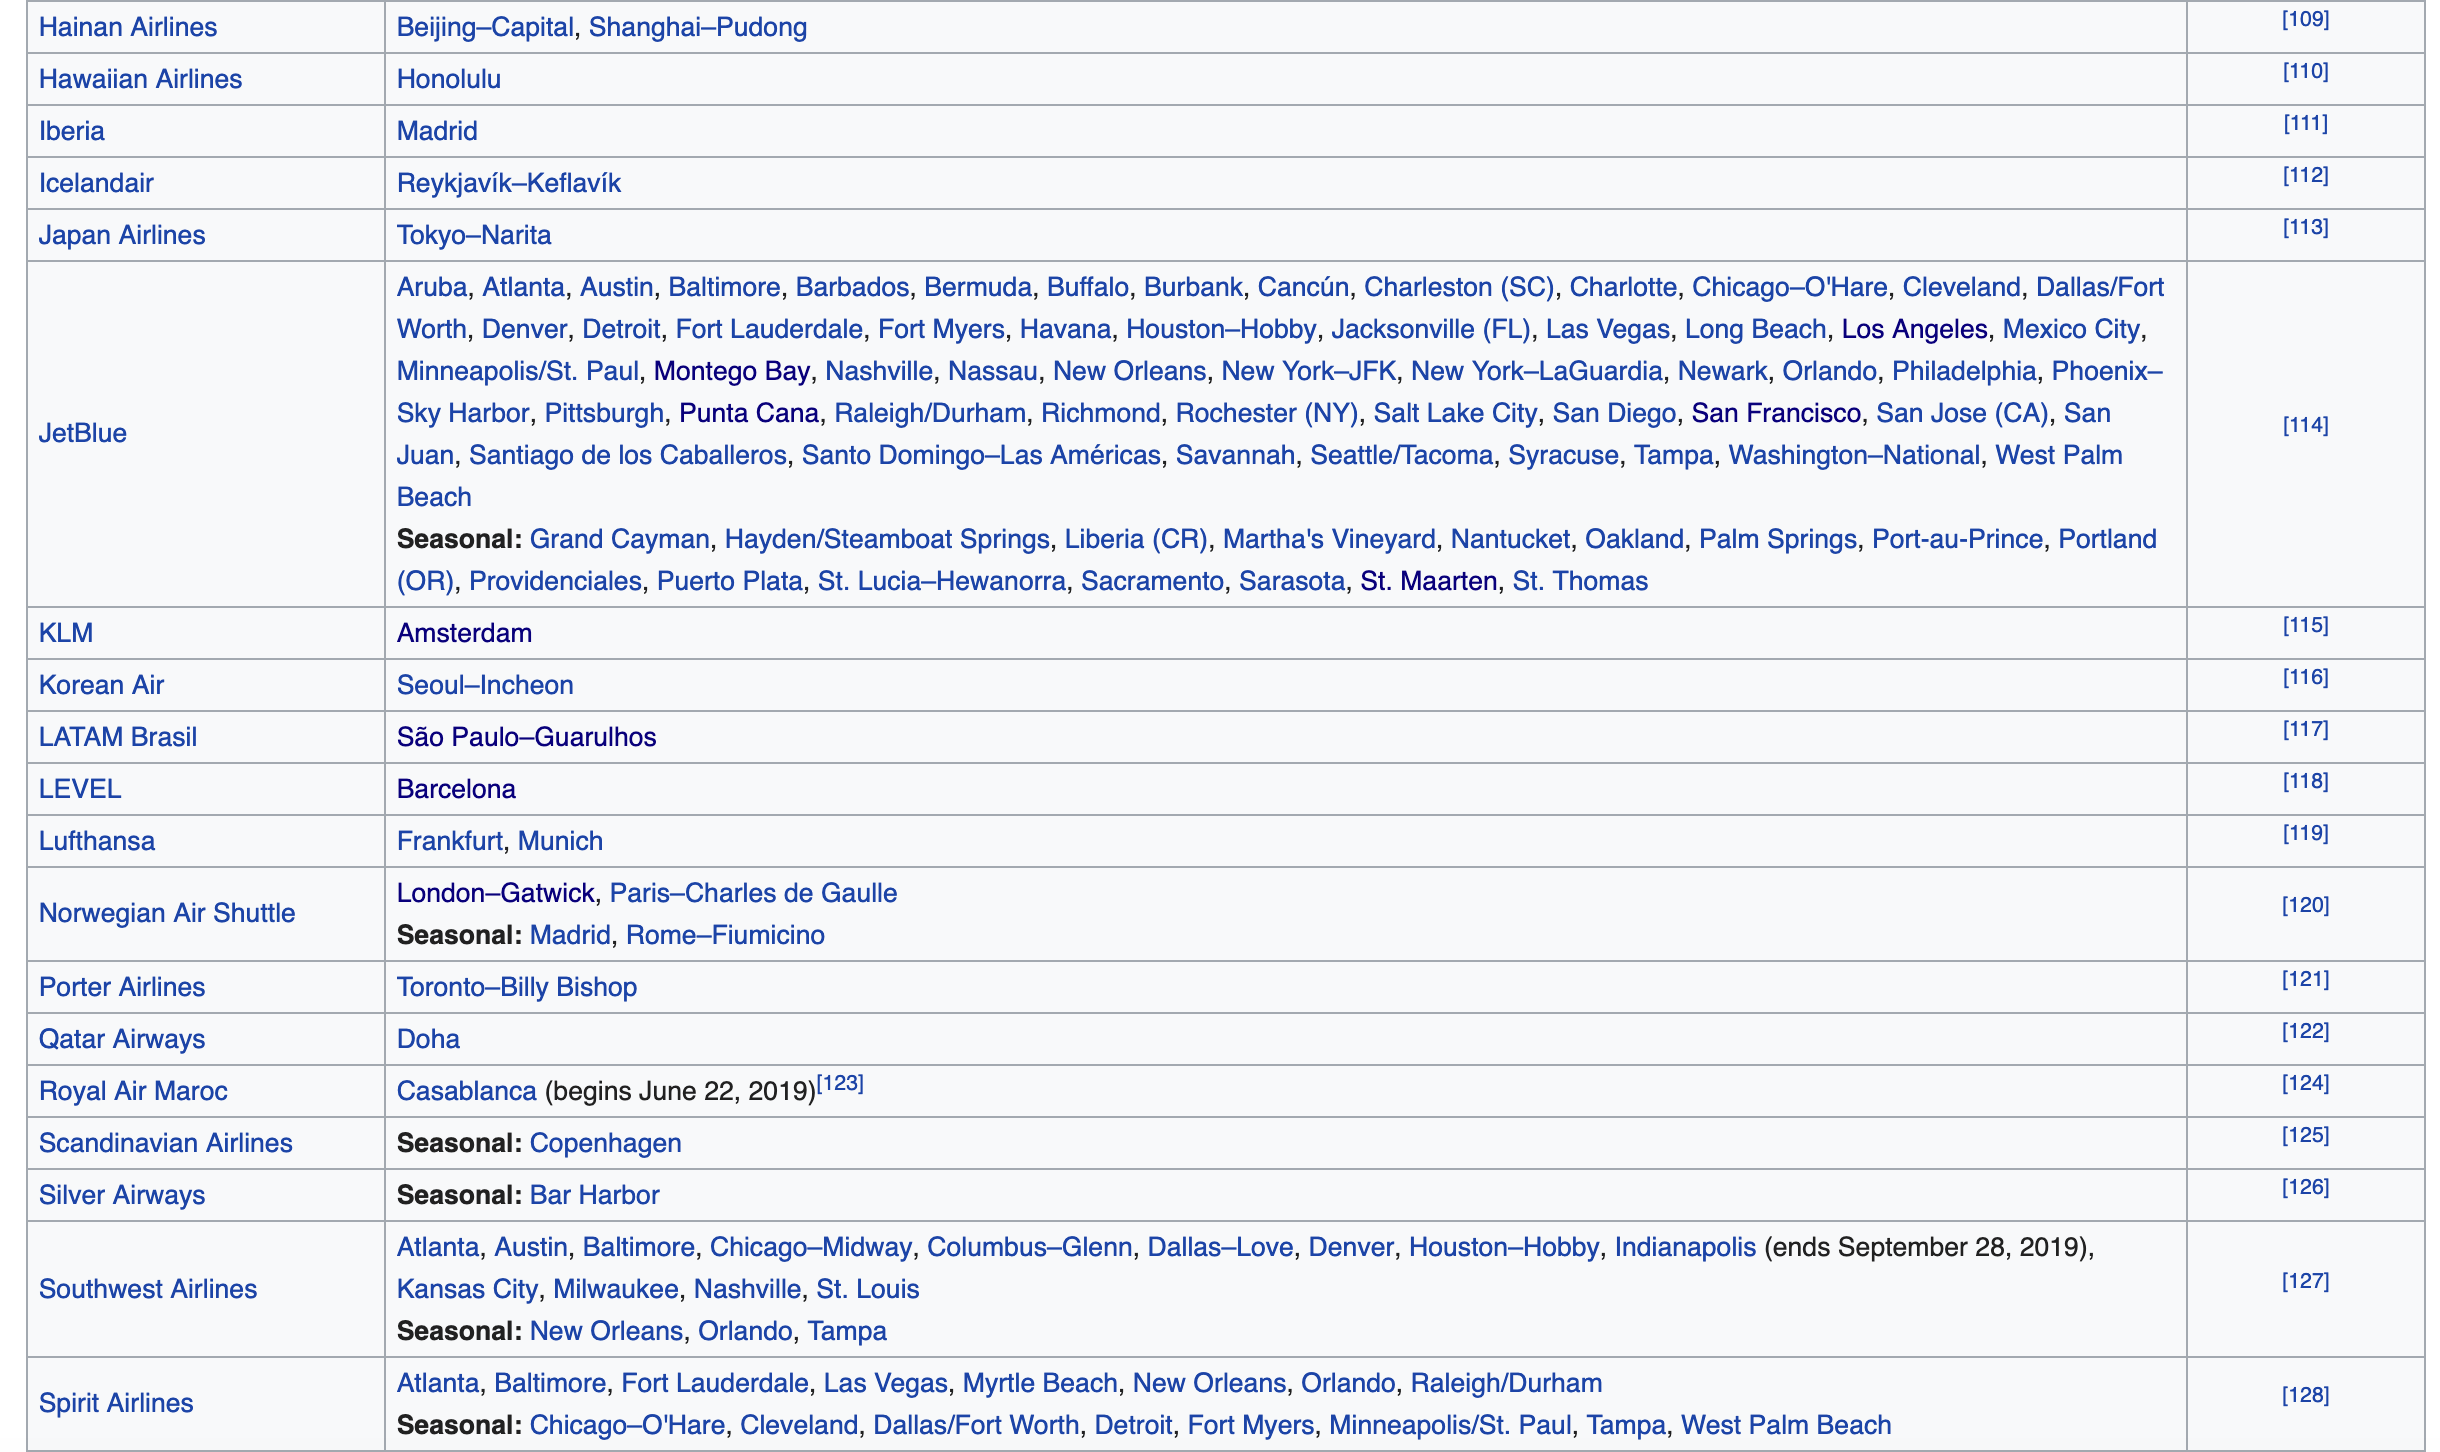Open reference citation [114]
2440x1452 pixels.
2304,426
